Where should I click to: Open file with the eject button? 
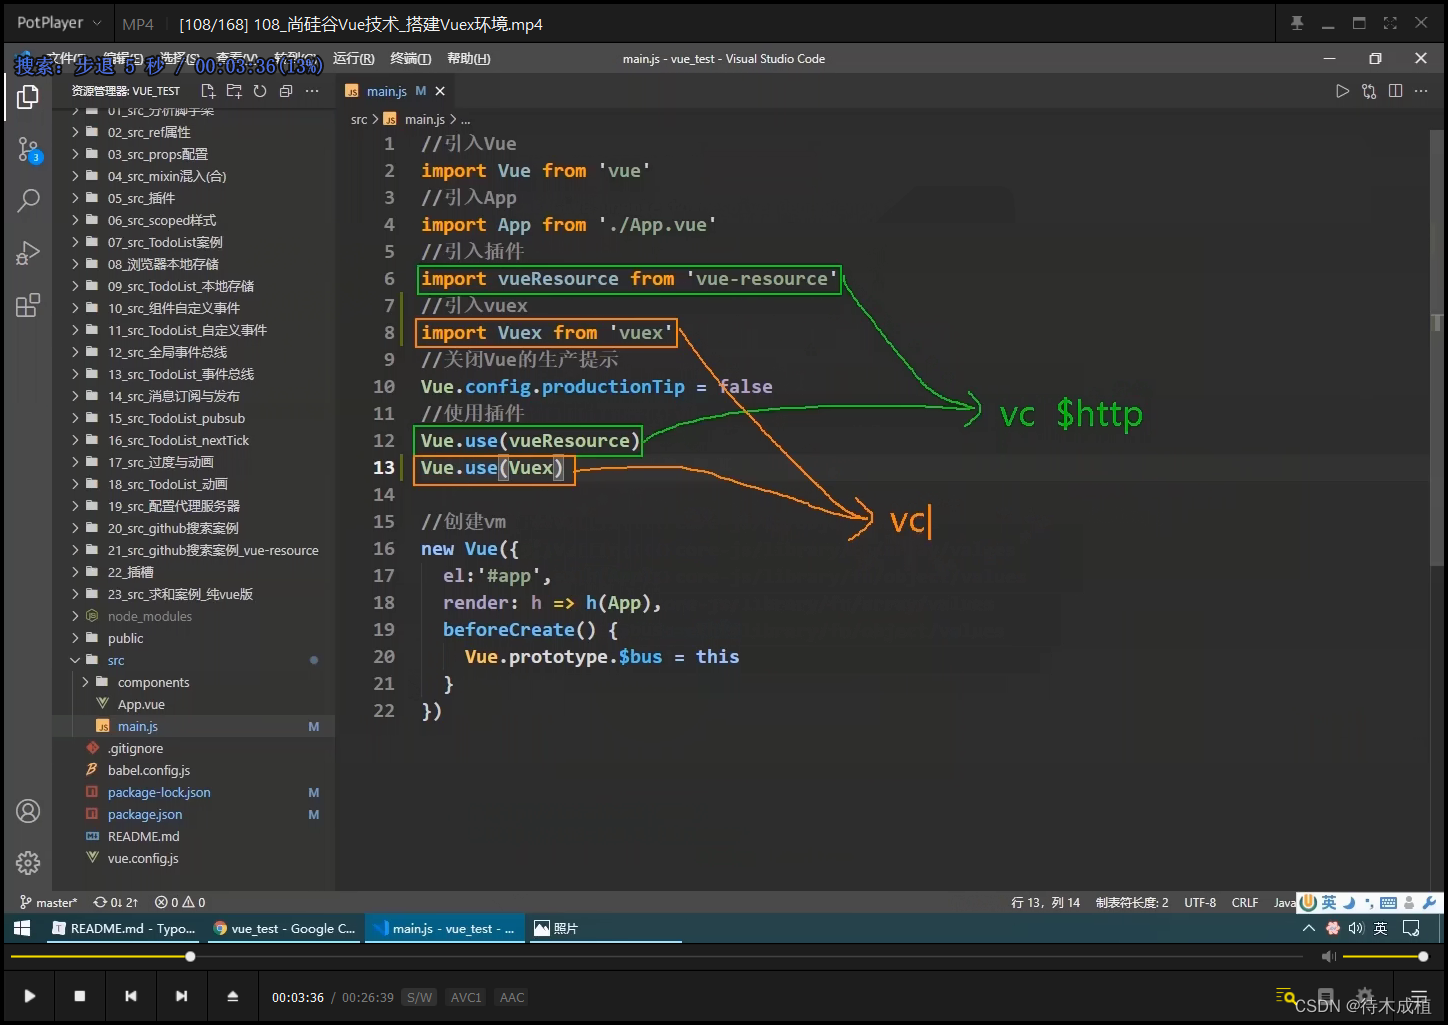point(232,996)
